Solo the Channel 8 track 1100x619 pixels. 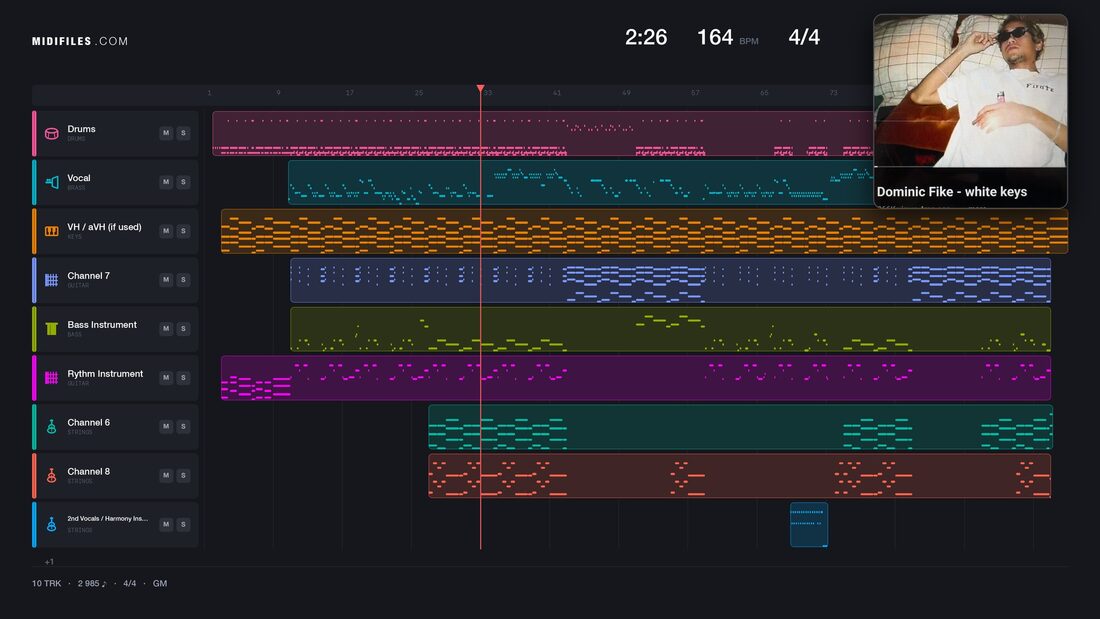pyautogui.click(x=183, y=475)
